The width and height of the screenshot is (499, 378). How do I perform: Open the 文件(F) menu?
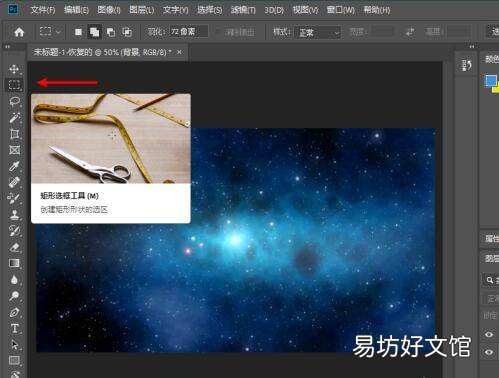point(43,10)
